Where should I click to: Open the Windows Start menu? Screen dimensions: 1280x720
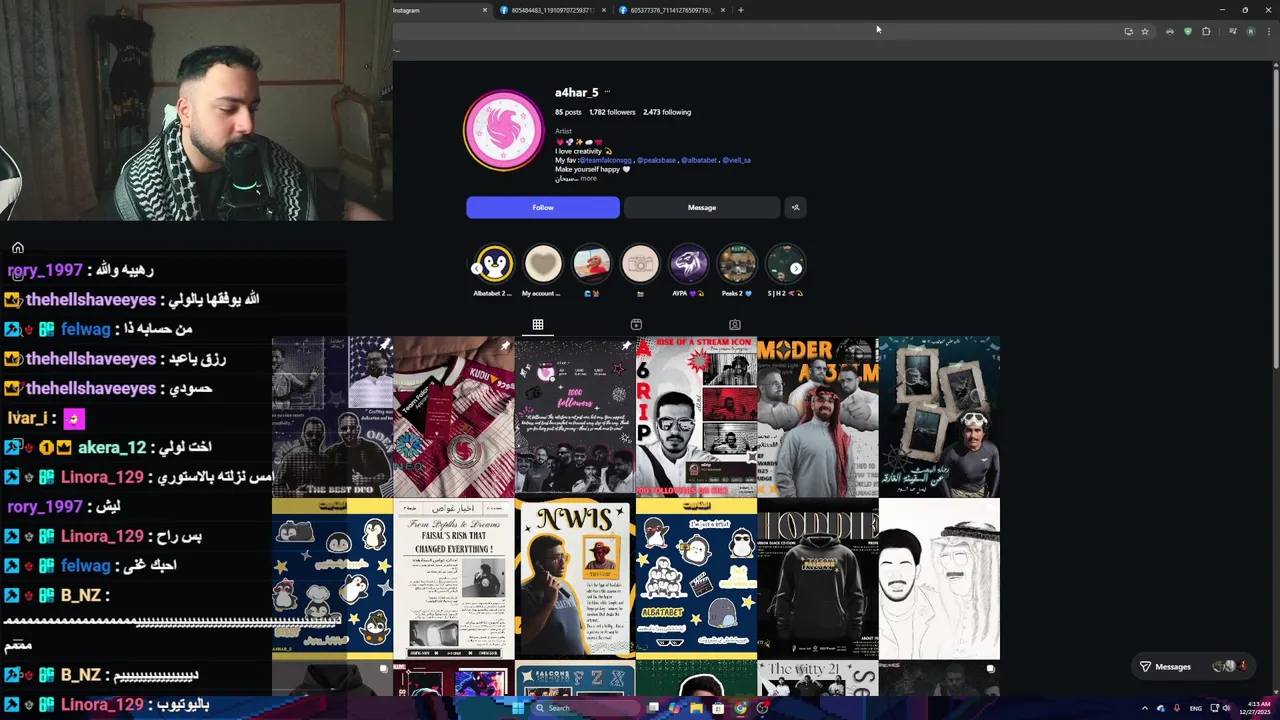pyautogui.click(x=517, y=708)
